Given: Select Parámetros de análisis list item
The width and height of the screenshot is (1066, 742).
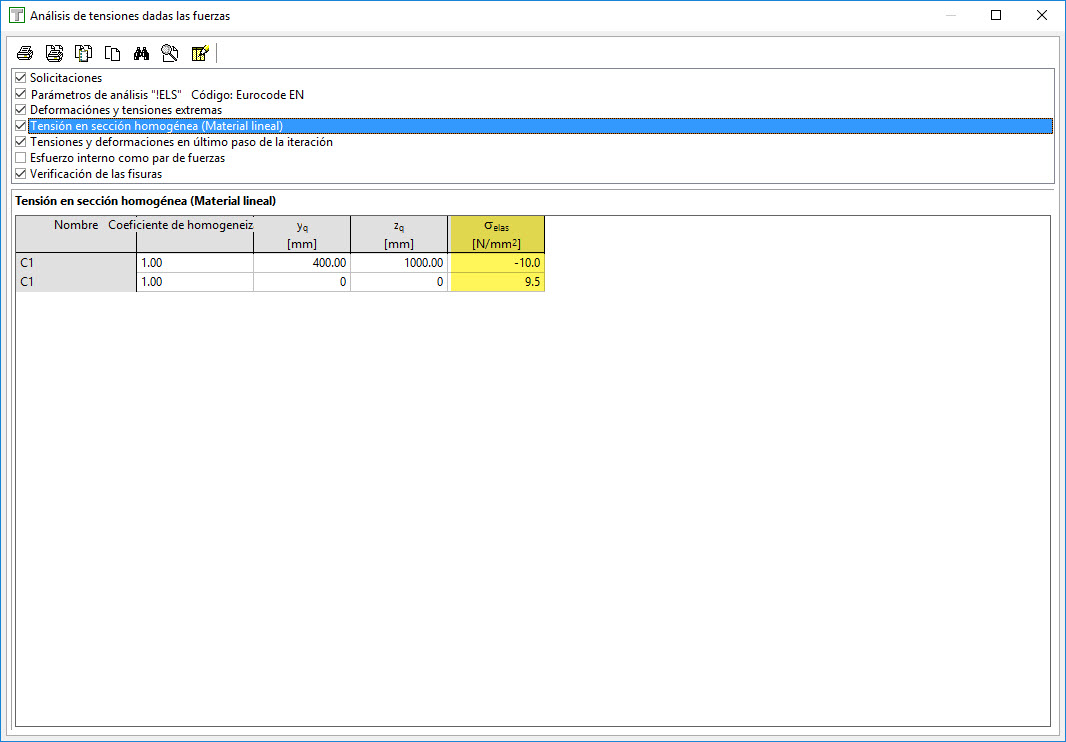Looking at the screenshot, I should pyautogui.click(x=166, y=94).
